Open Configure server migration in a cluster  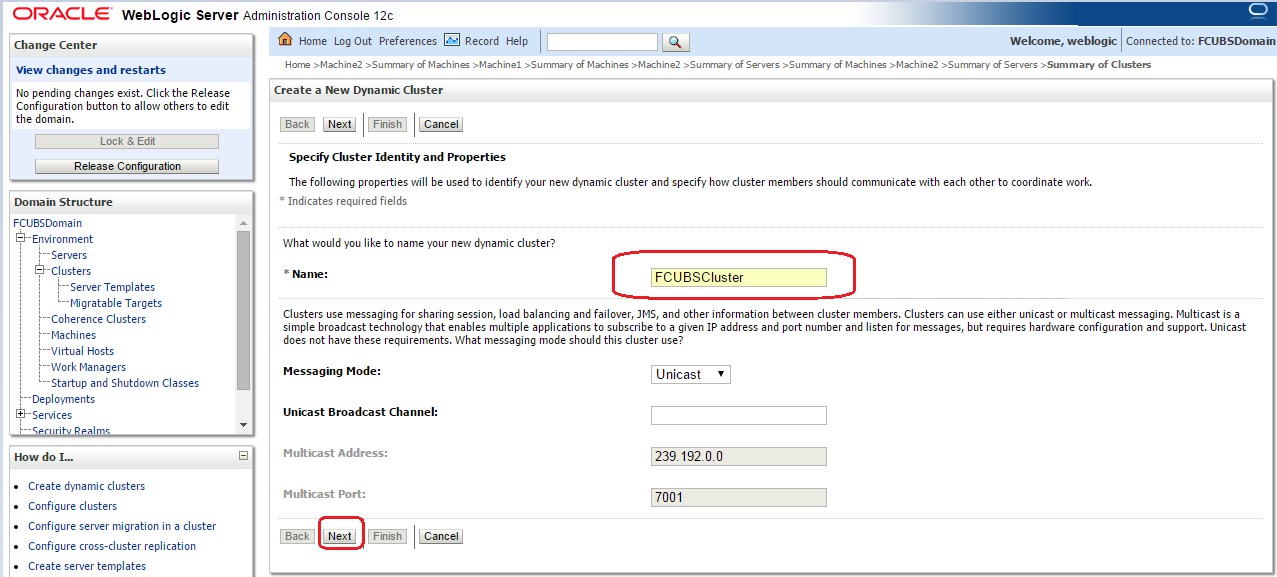click(122, 526)
